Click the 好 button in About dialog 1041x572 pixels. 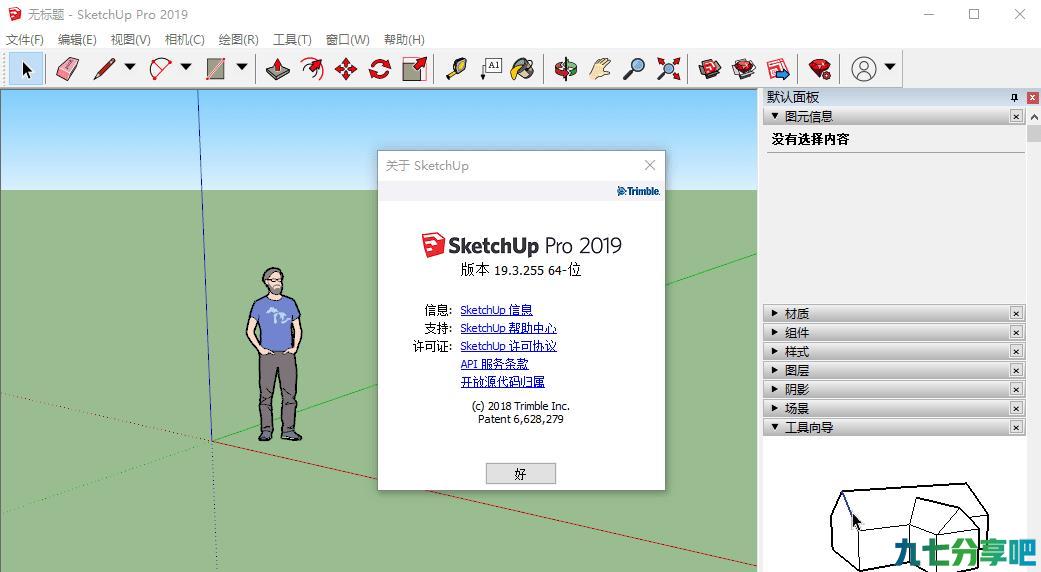(x=520, y=474)
